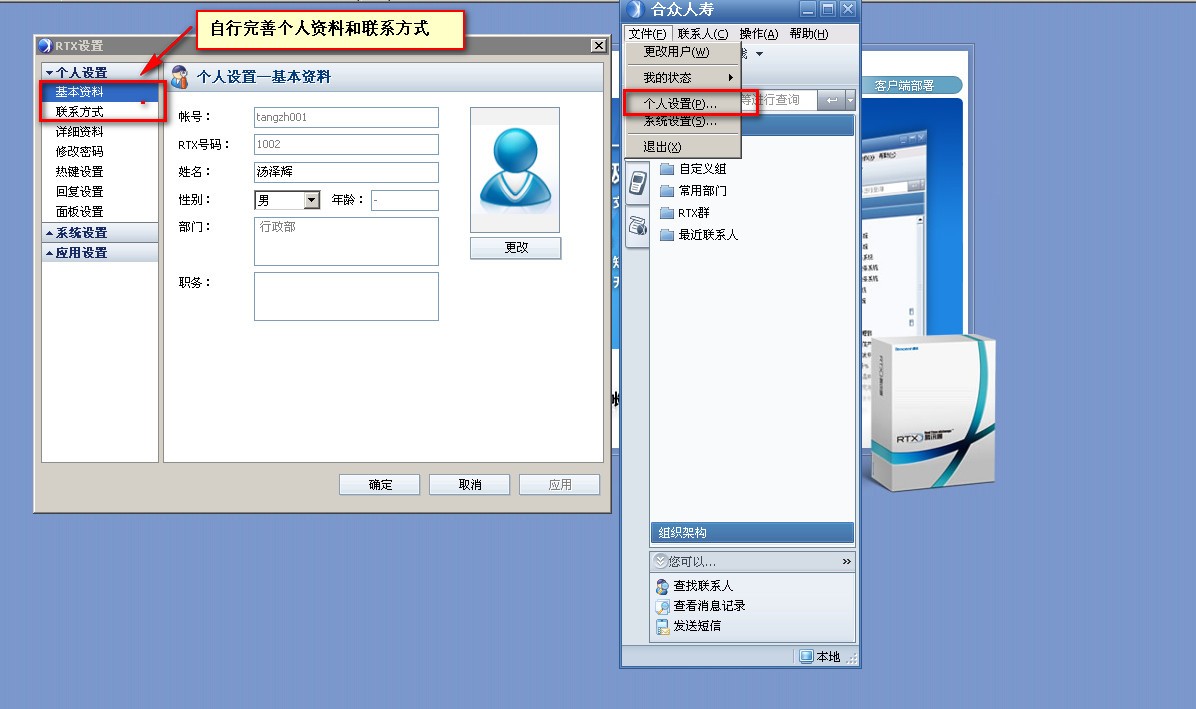
Task: Click the folder icon for RTX群
Action: pyautogui.click(x=667, y=212)
